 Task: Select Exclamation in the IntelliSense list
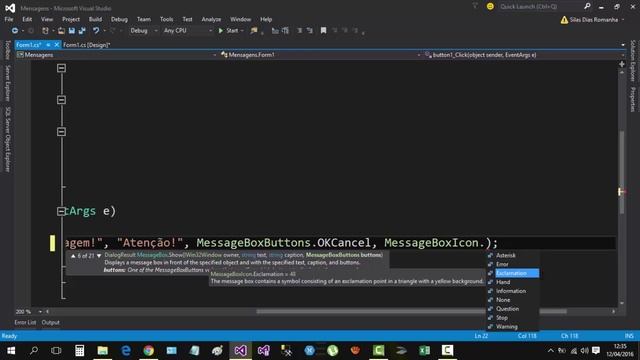point(513,273)
